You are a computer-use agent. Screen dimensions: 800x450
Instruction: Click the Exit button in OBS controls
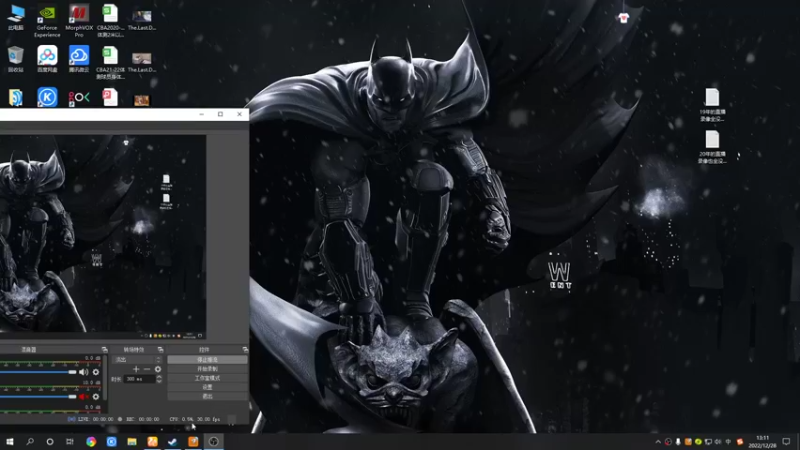click(207, 396)
